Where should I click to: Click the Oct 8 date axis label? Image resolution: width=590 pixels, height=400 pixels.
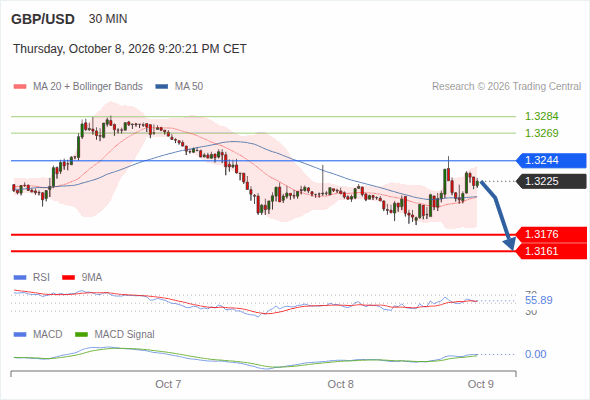(x=341, y=384)
